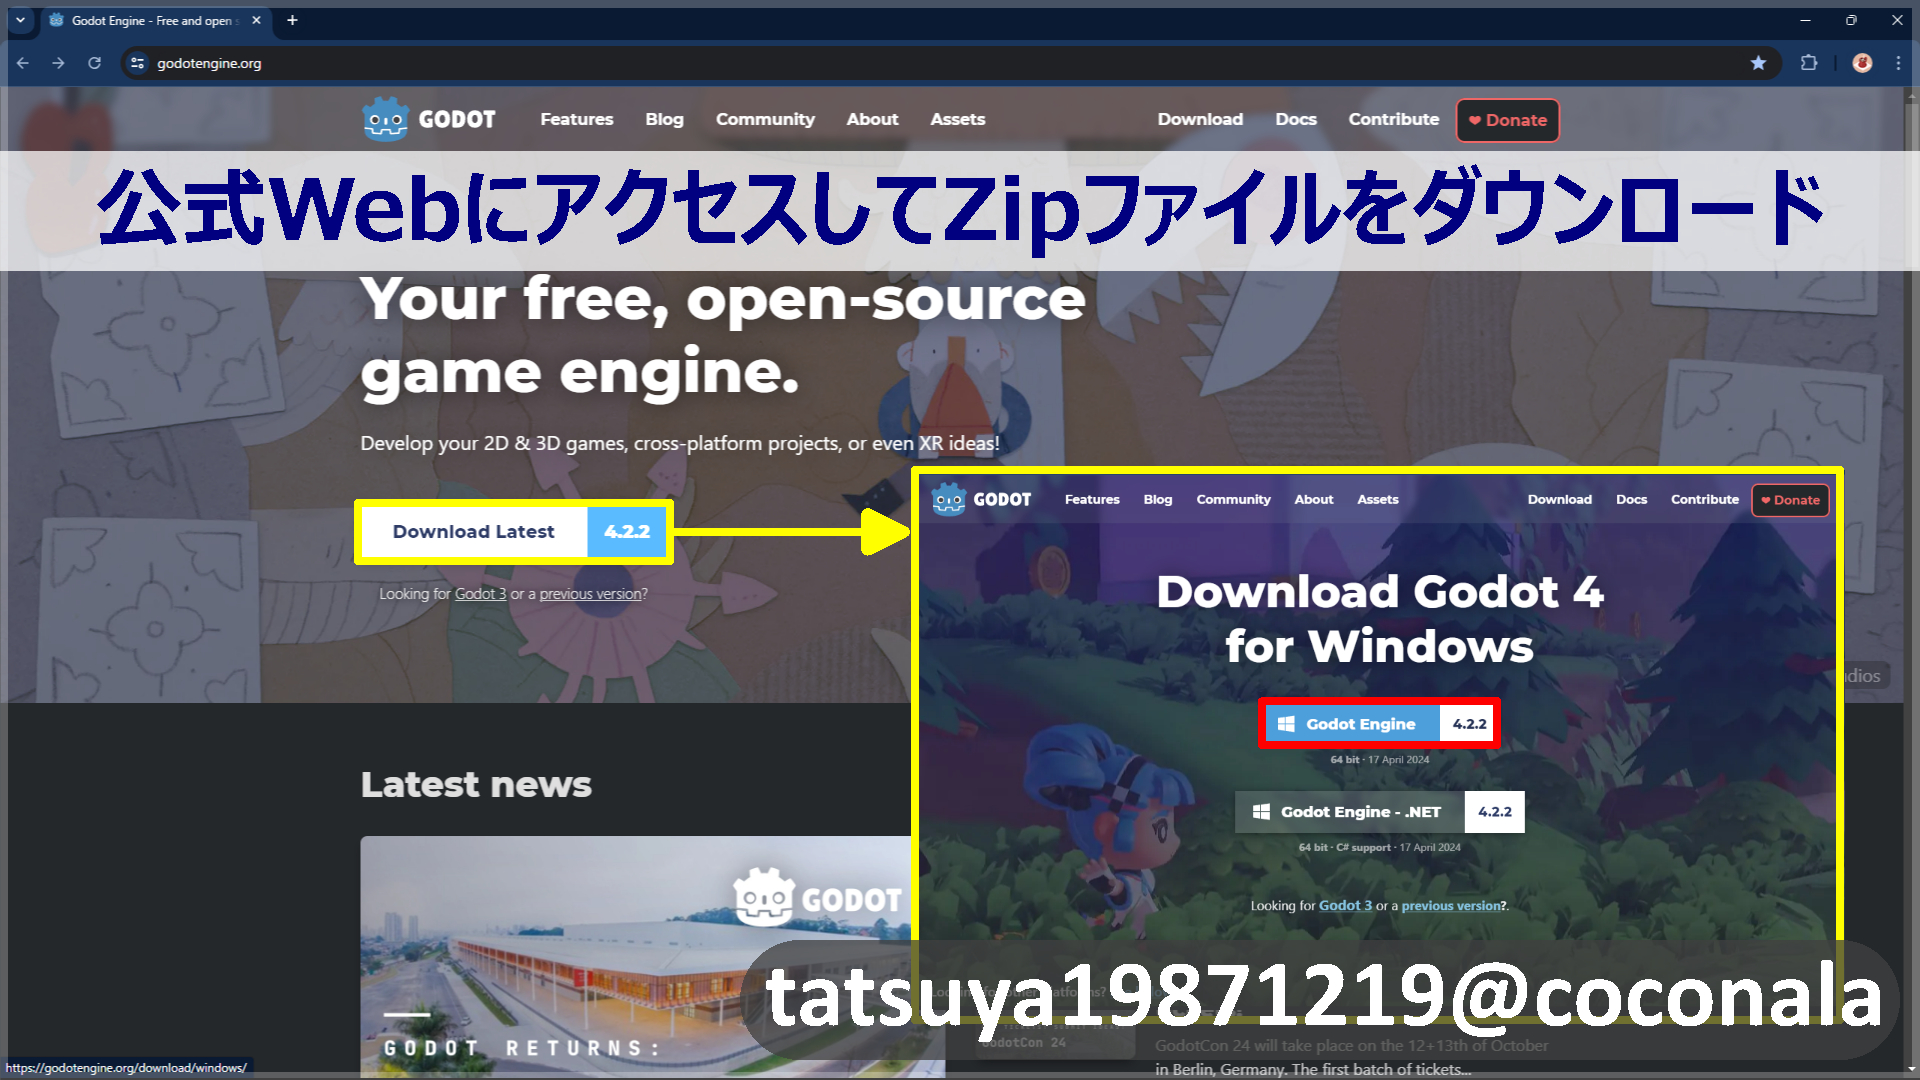Viewport: 1920px width, 1080px height.
Task: Open Contribute in the inset page navbar
Action: [x=1705, y=499]
